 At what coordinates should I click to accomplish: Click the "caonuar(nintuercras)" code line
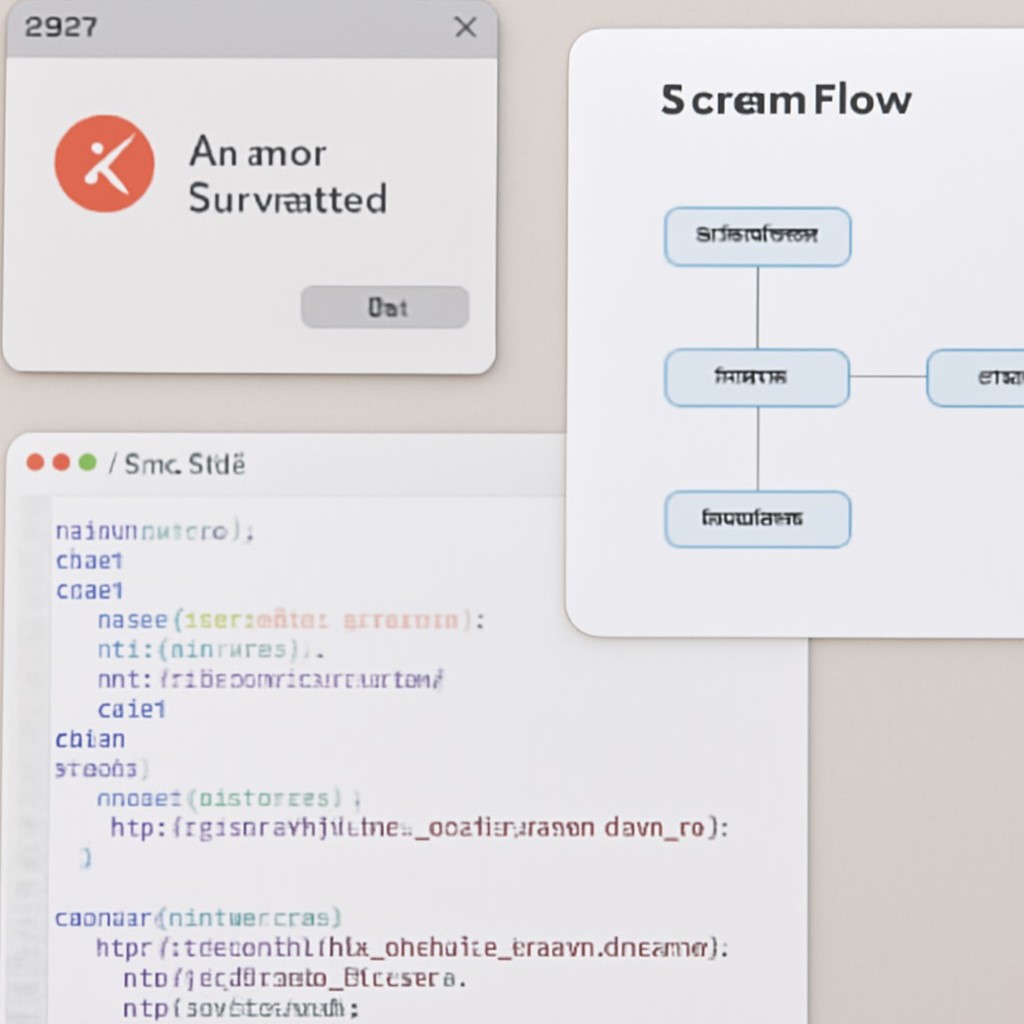click(198, 917)
